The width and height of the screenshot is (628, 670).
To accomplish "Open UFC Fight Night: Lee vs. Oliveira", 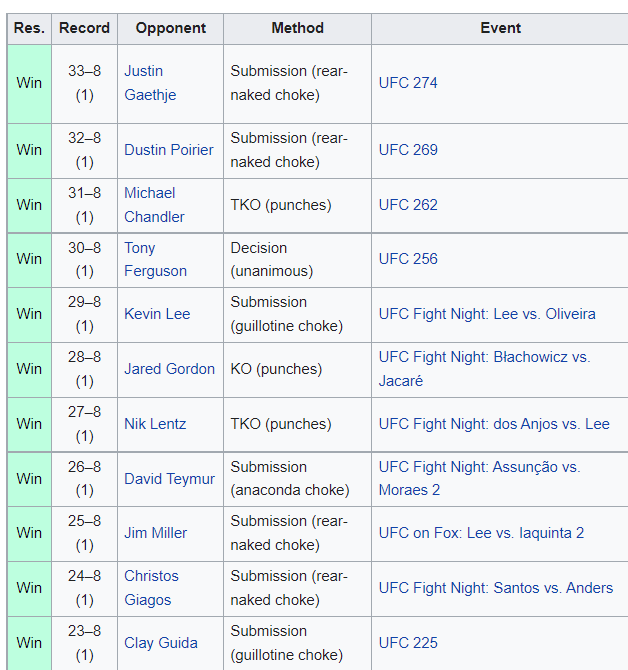I will point(487,314).
